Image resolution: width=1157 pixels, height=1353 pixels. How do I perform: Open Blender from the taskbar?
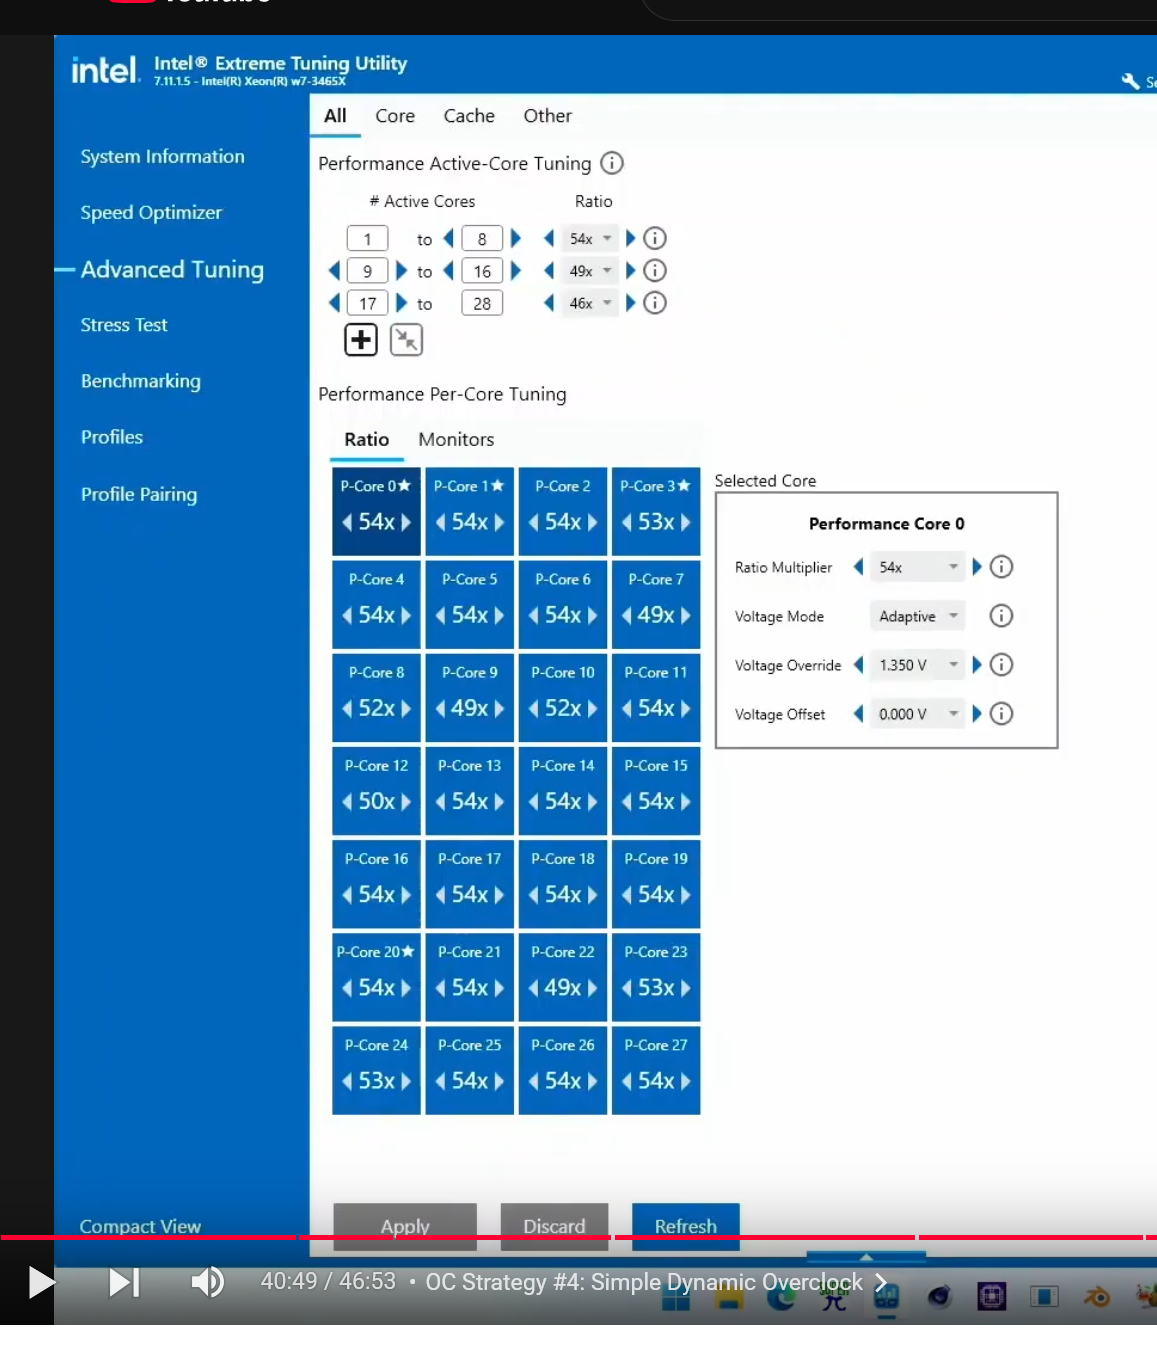(x=1096, y=1297)
